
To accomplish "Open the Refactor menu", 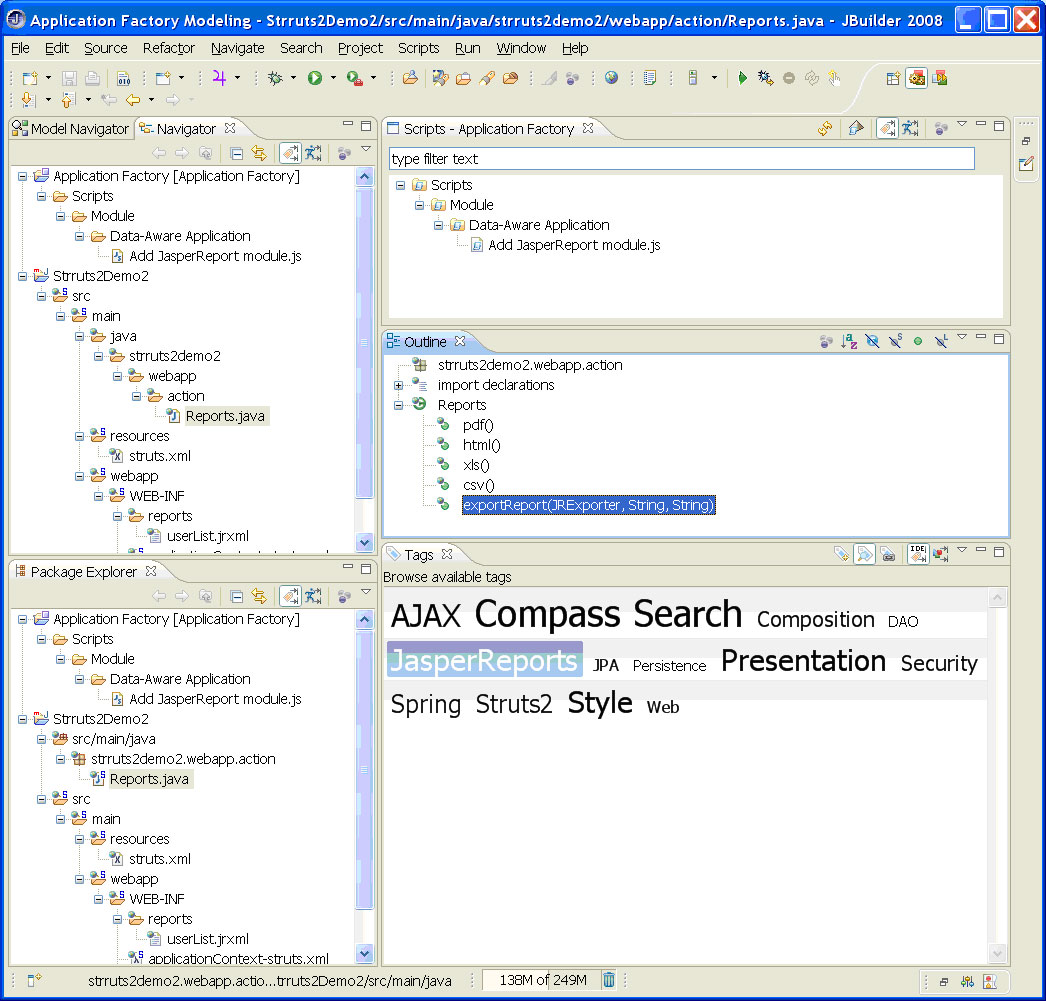I will pyautogui.click(x=169, y=48).
